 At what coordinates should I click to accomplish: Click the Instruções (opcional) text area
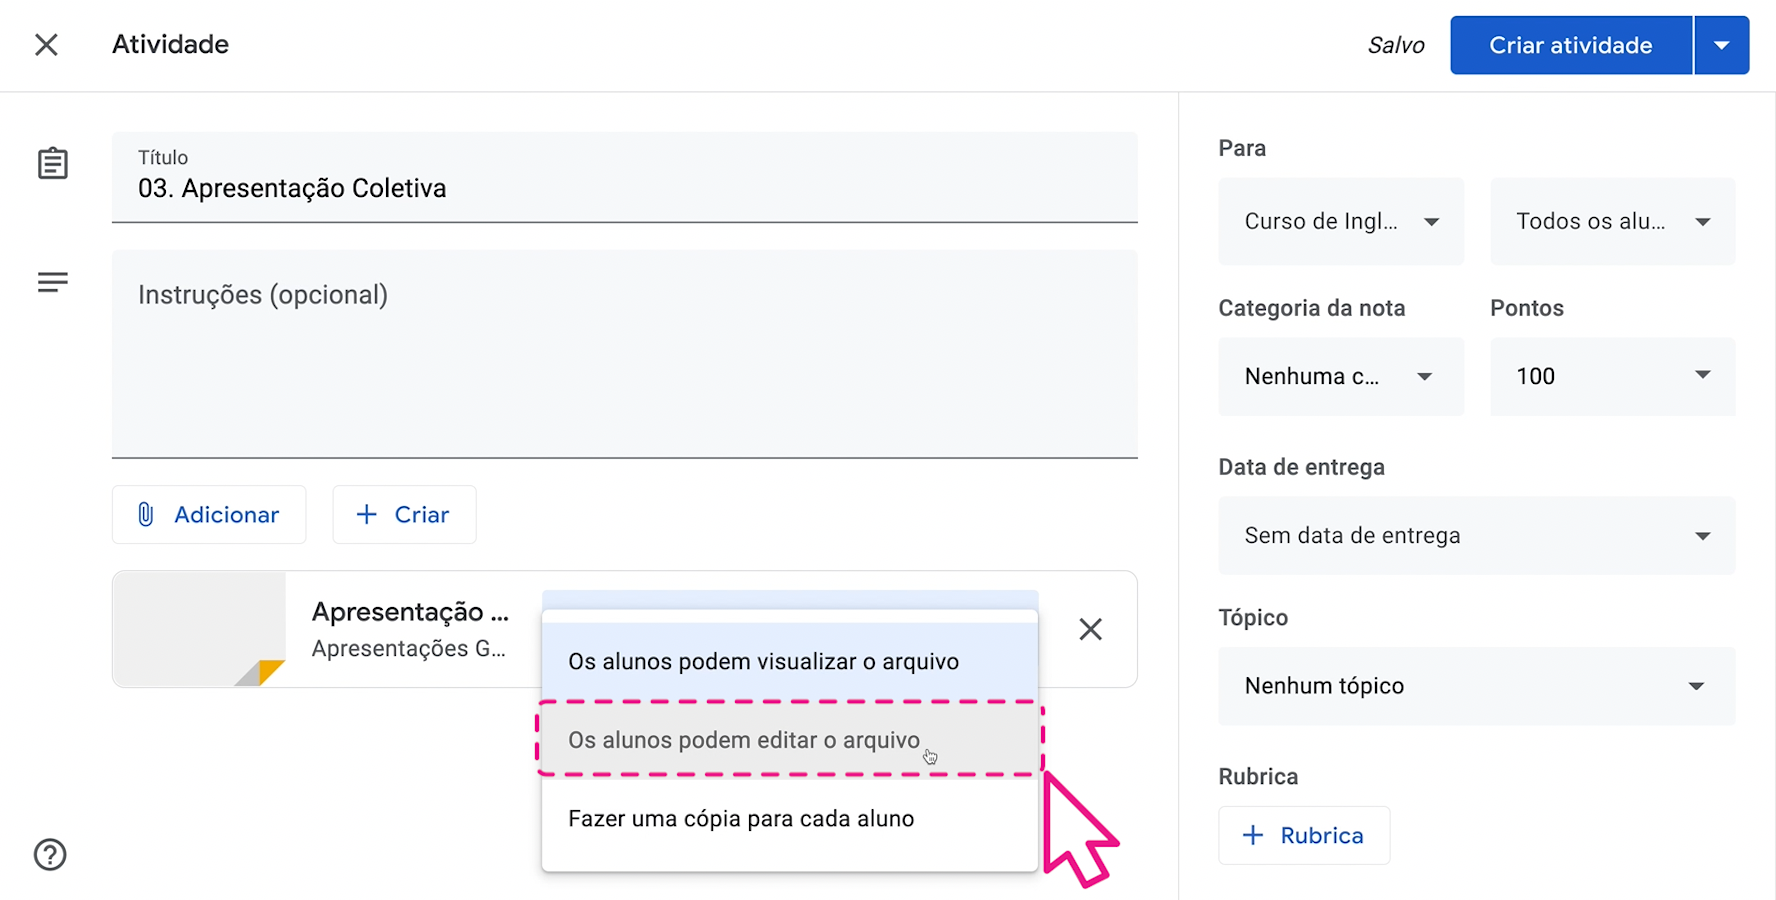click(625, 354)
